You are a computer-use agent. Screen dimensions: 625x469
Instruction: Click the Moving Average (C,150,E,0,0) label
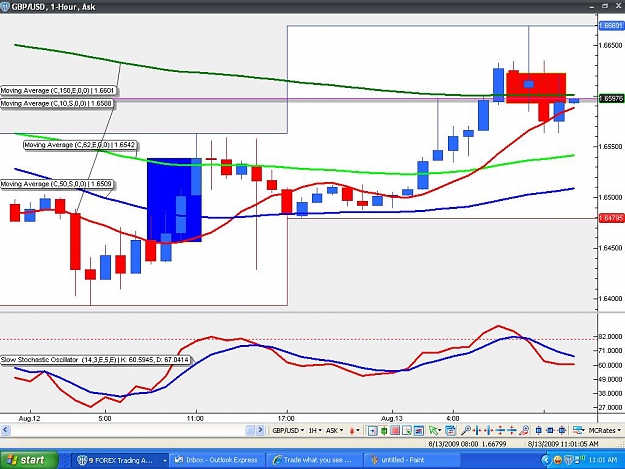click(x=58, y=91)
